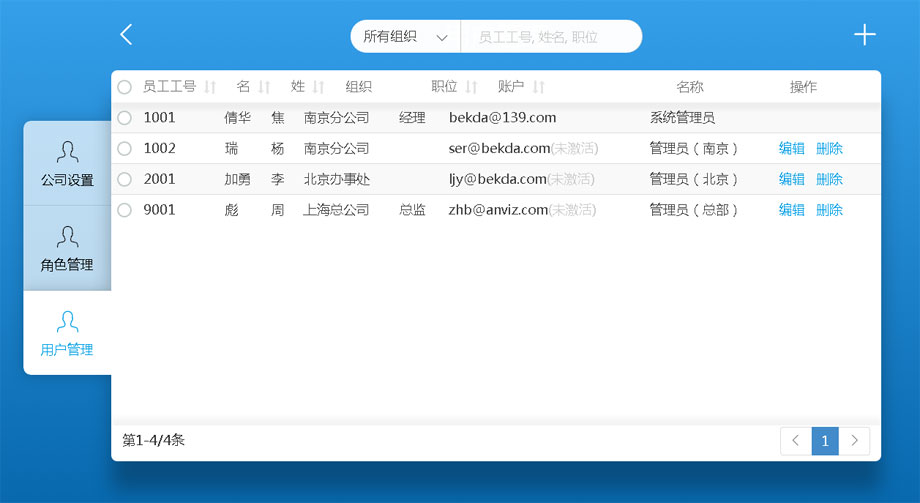
Task: Click the plus icon to add user
Action: click(x=864, y=35)
